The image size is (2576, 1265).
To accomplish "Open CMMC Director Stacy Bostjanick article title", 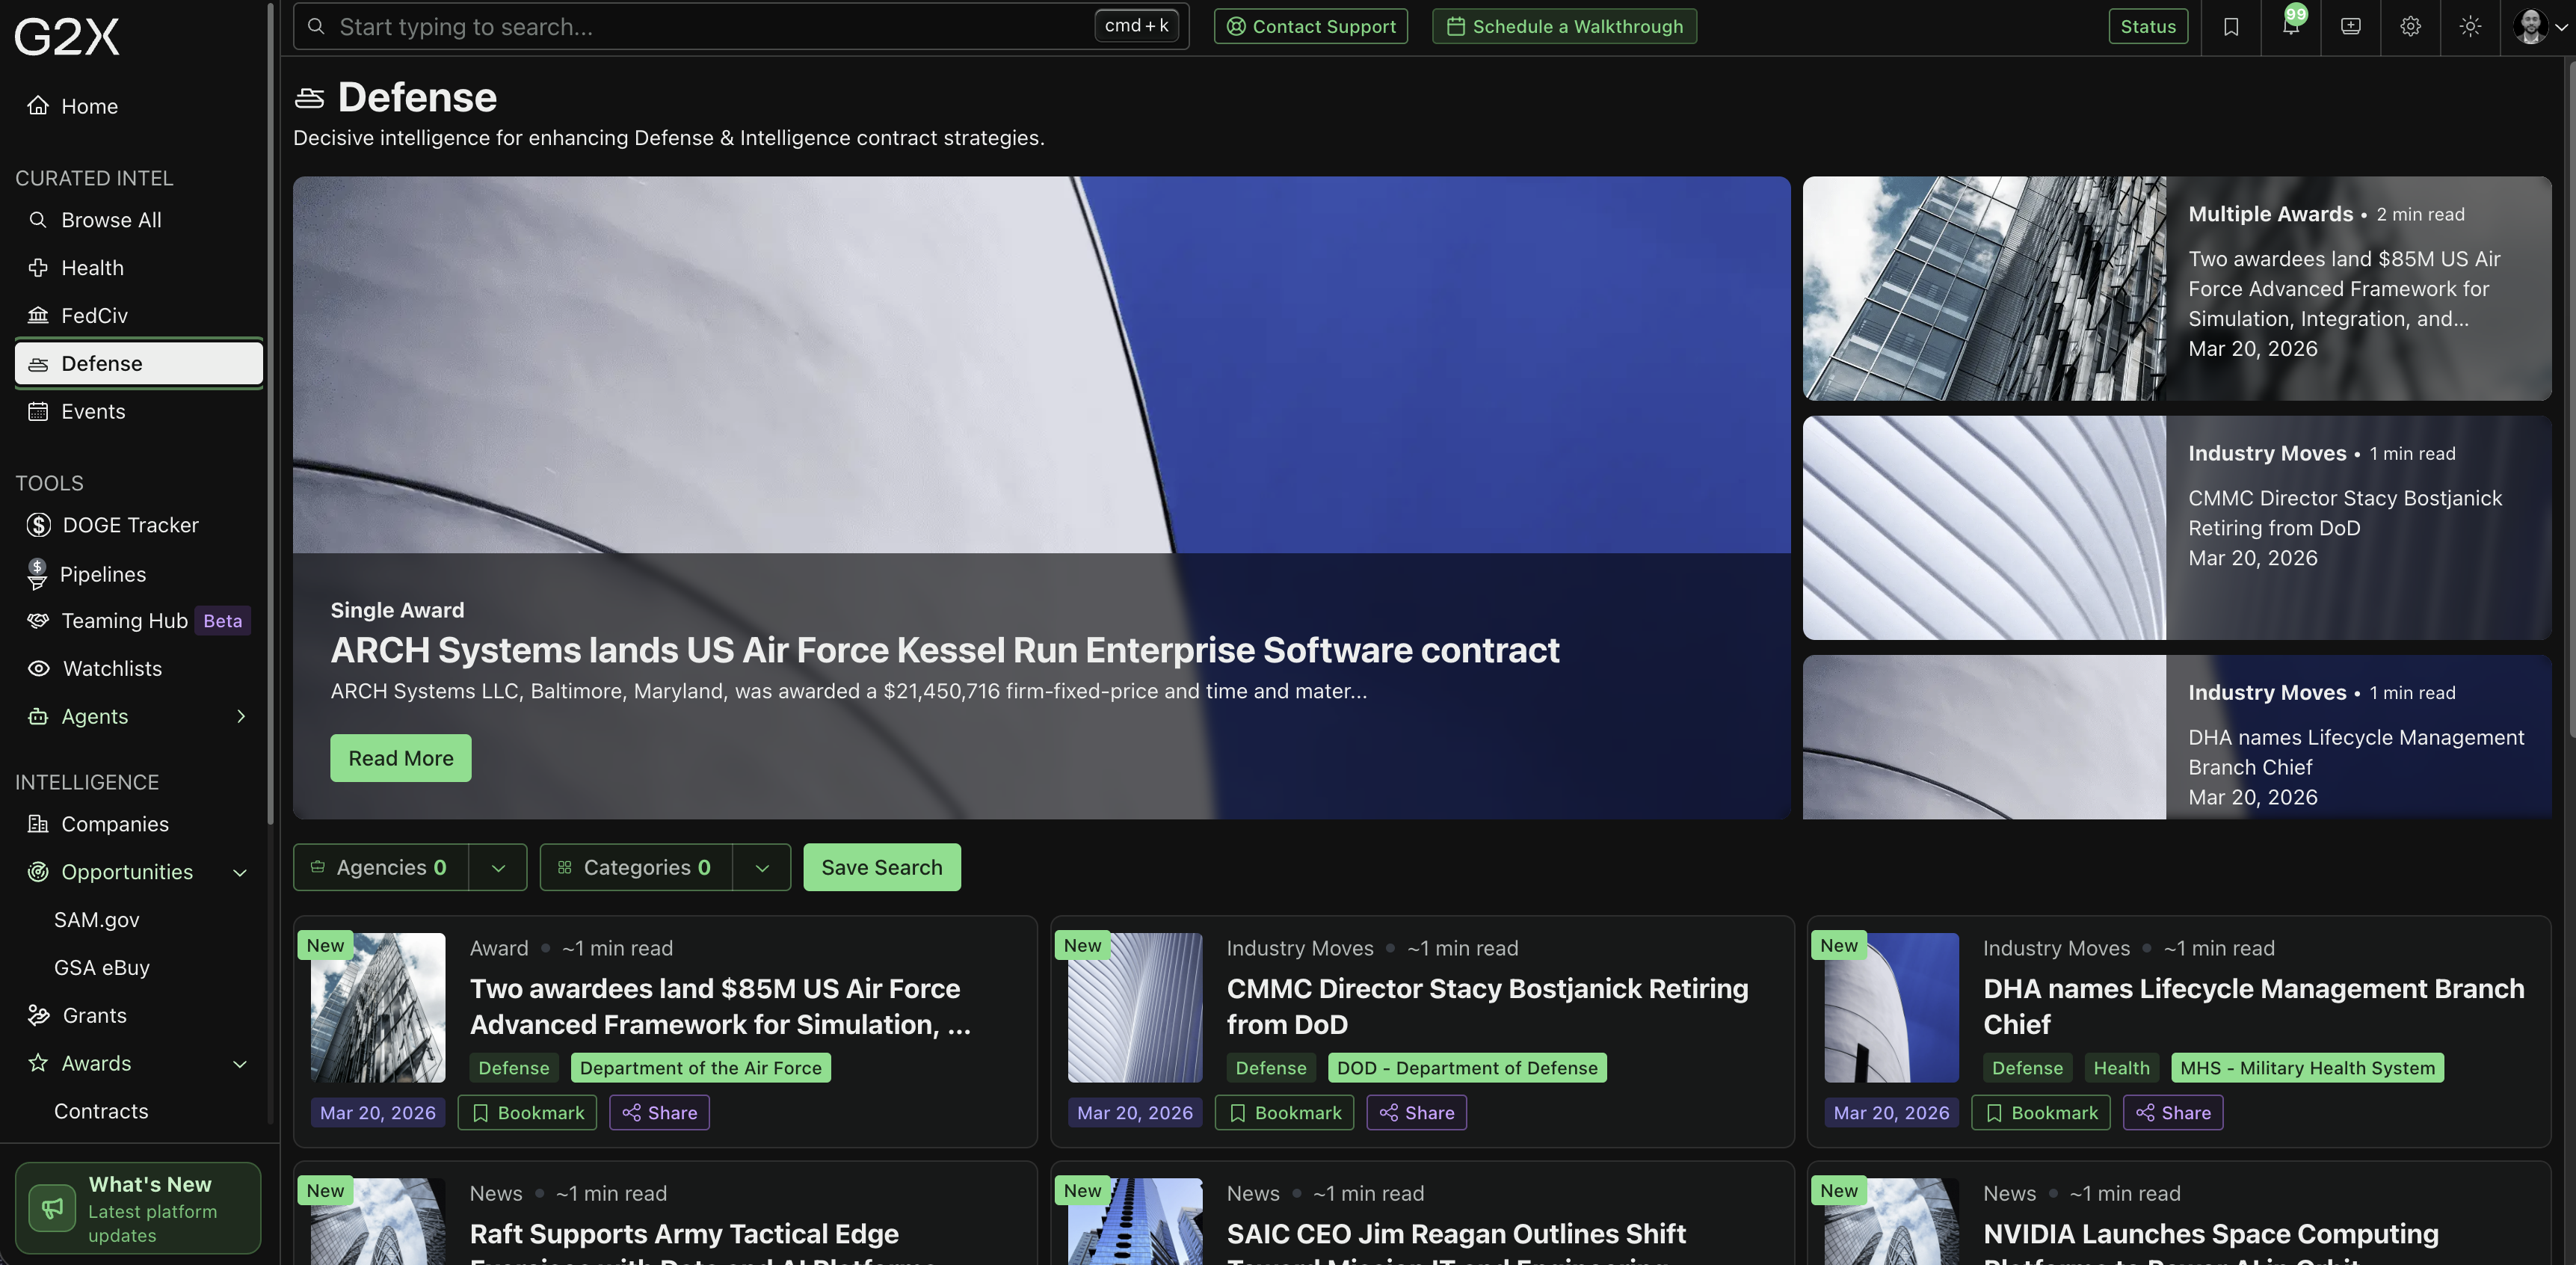I will pyautogui.click(x=1488, y=1007).
